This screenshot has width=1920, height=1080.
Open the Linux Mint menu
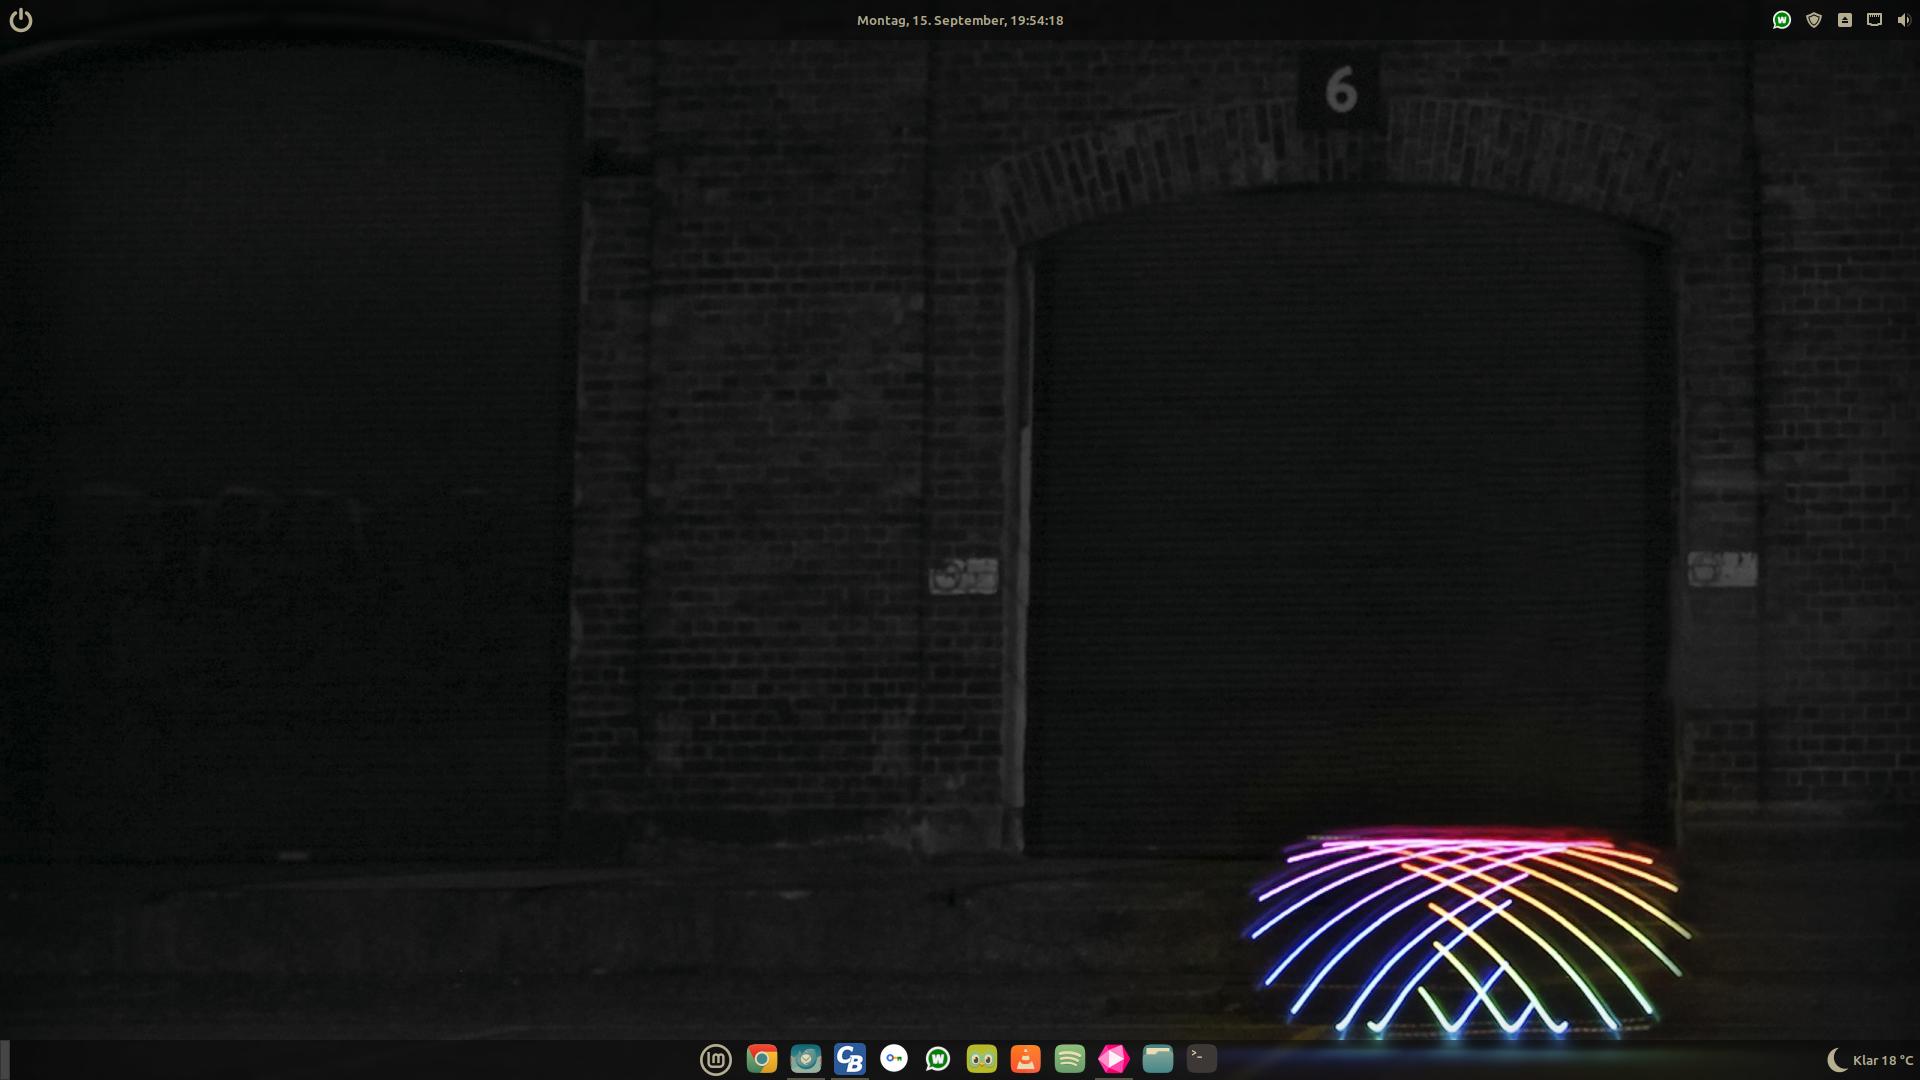click(x=716, y=1059)
